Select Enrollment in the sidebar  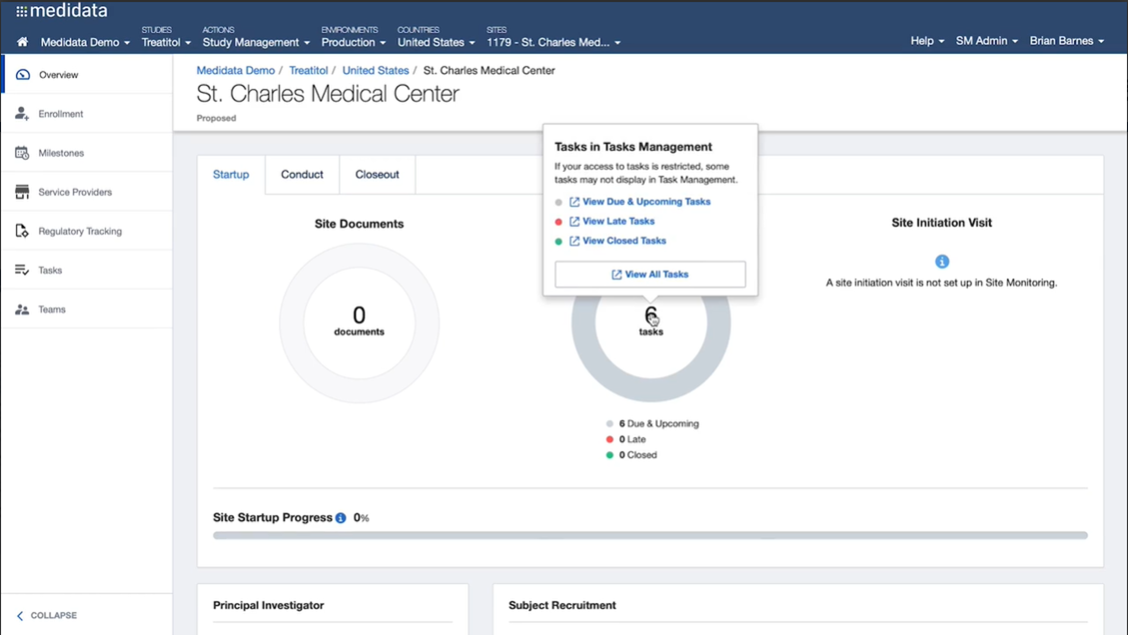pyautogui.click(x=87, y=114)
